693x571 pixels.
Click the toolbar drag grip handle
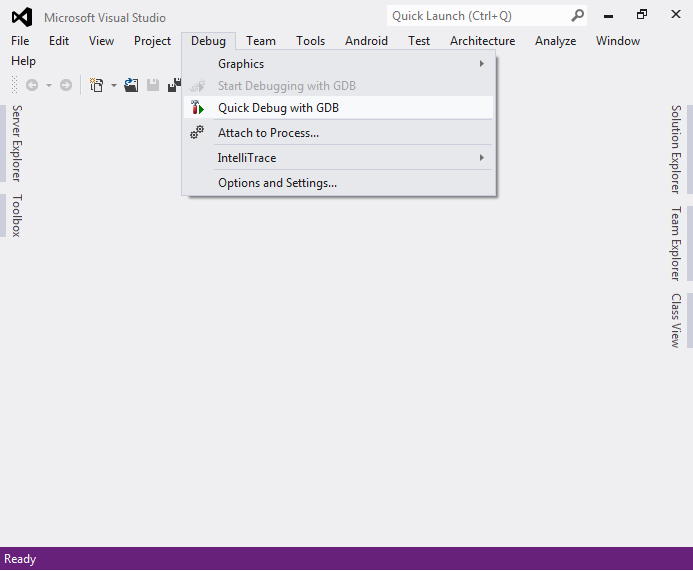[14, 85]
